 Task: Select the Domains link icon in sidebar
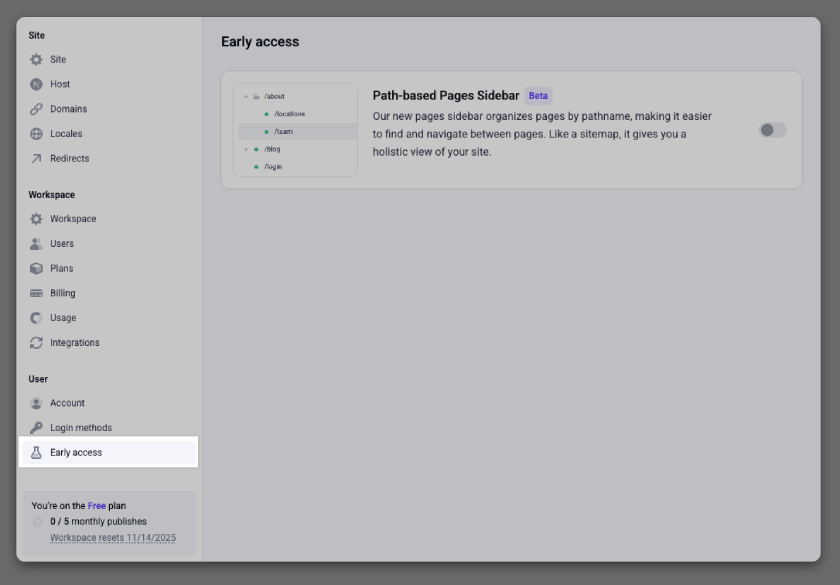[34, 108]
